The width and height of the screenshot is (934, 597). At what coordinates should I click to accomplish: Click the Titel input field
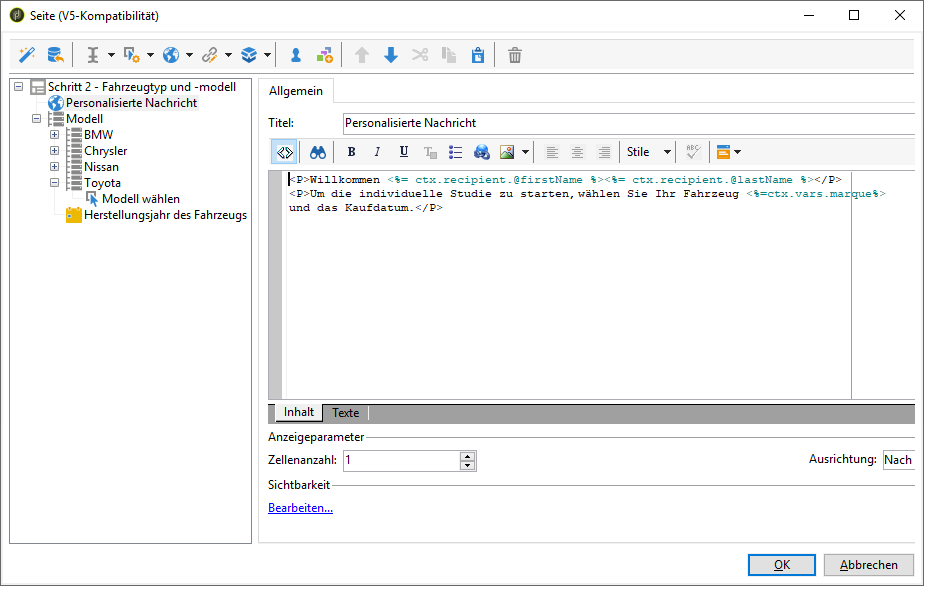click(x=625, y=123)
